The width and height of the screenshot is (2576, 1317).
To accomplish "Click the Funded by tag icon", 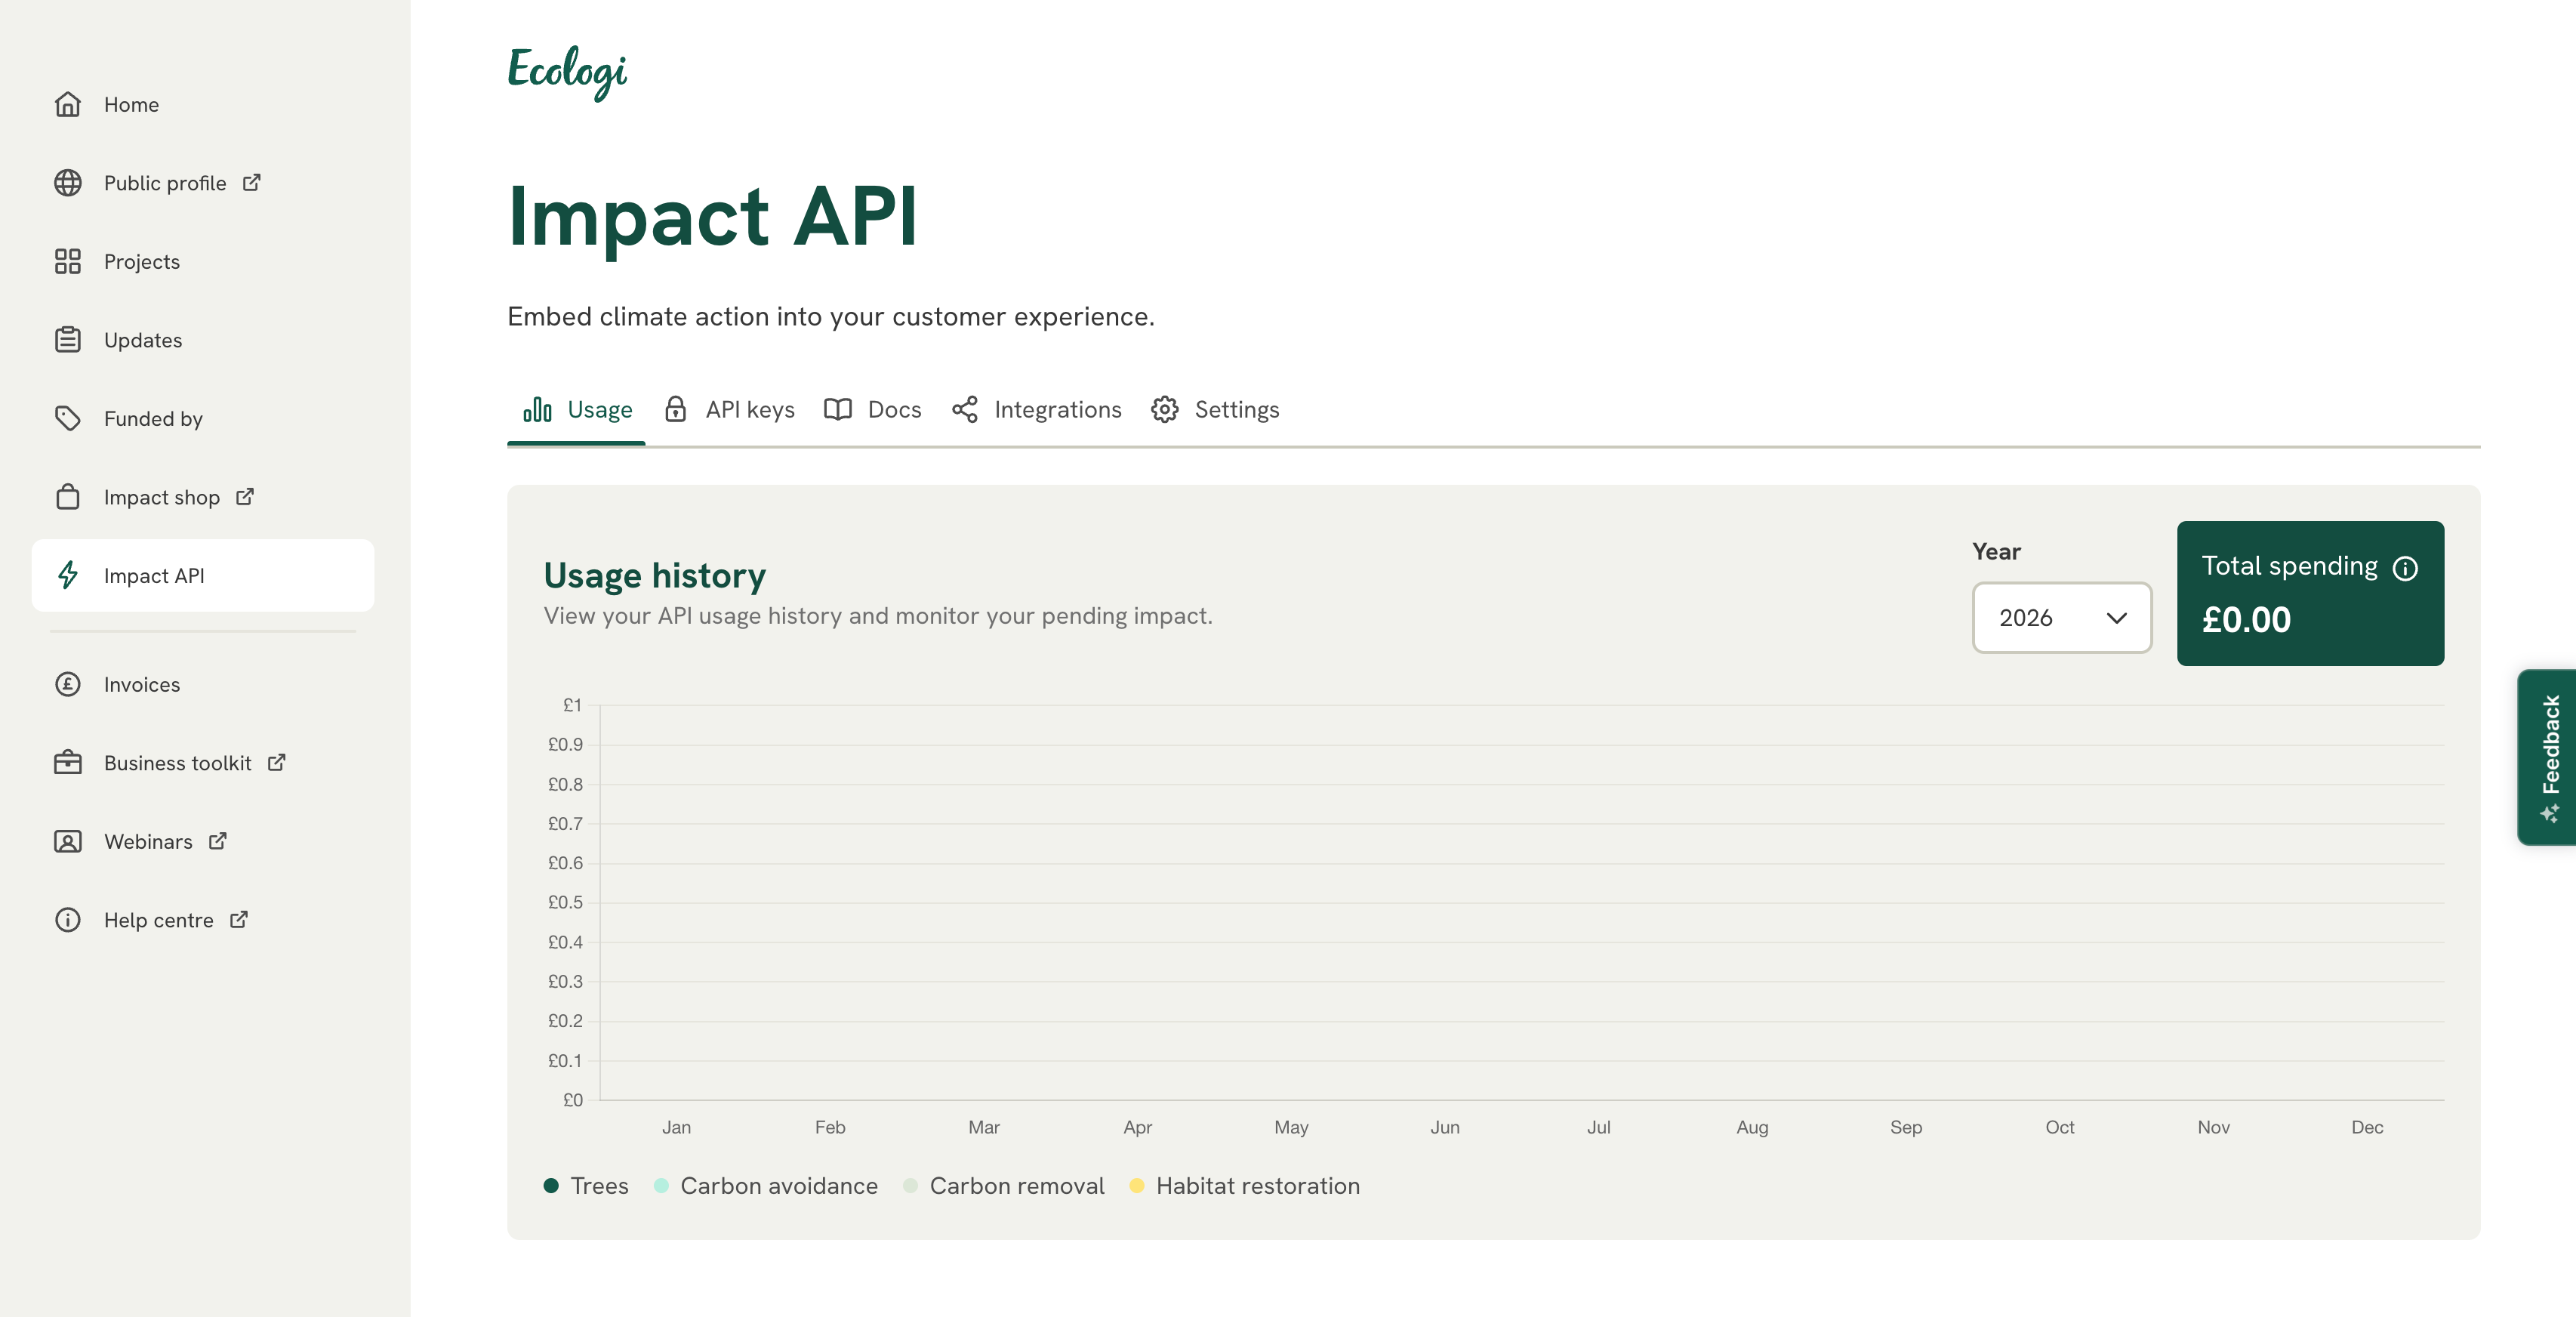I will tap(67, 418).
